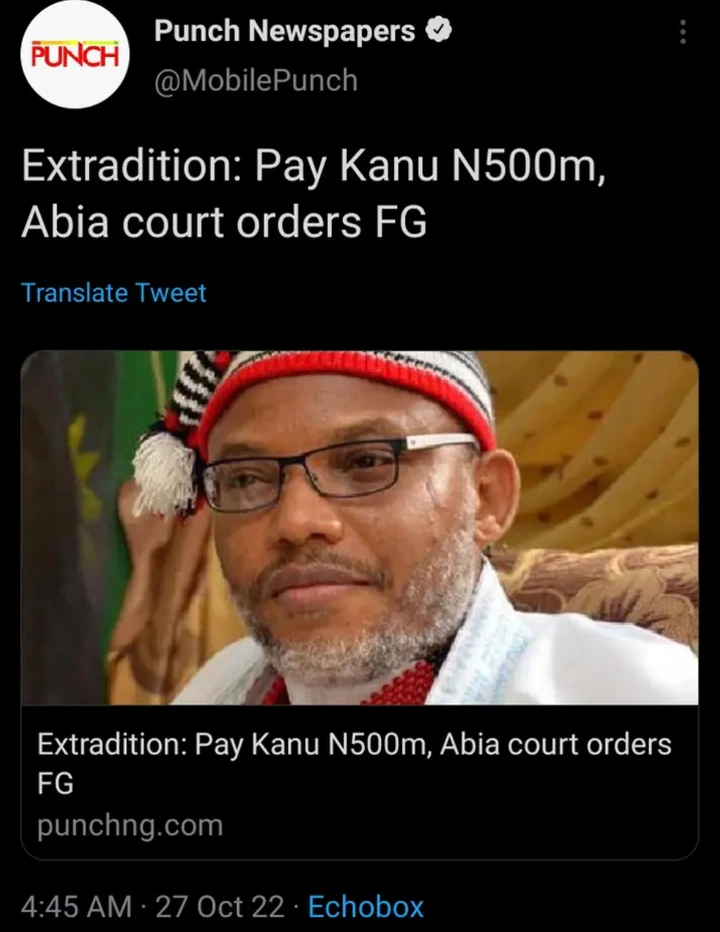This screenshot has height=932, width=720.
Task: Open the link card headline about Kanu N500m
Action: point(354,763)
